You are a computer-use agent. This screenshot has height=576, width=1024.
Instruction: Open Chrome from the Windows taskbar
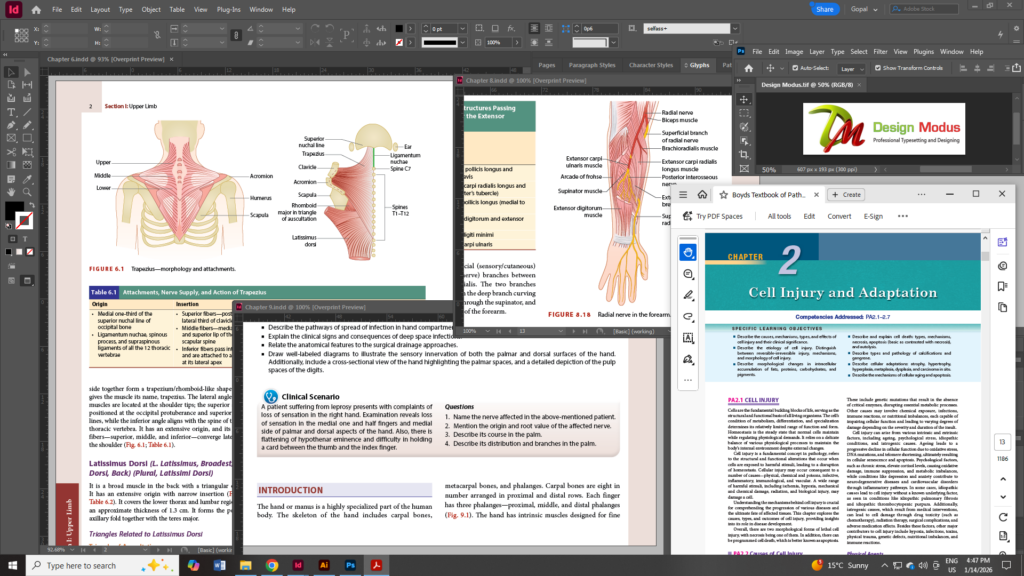(272, 566)
